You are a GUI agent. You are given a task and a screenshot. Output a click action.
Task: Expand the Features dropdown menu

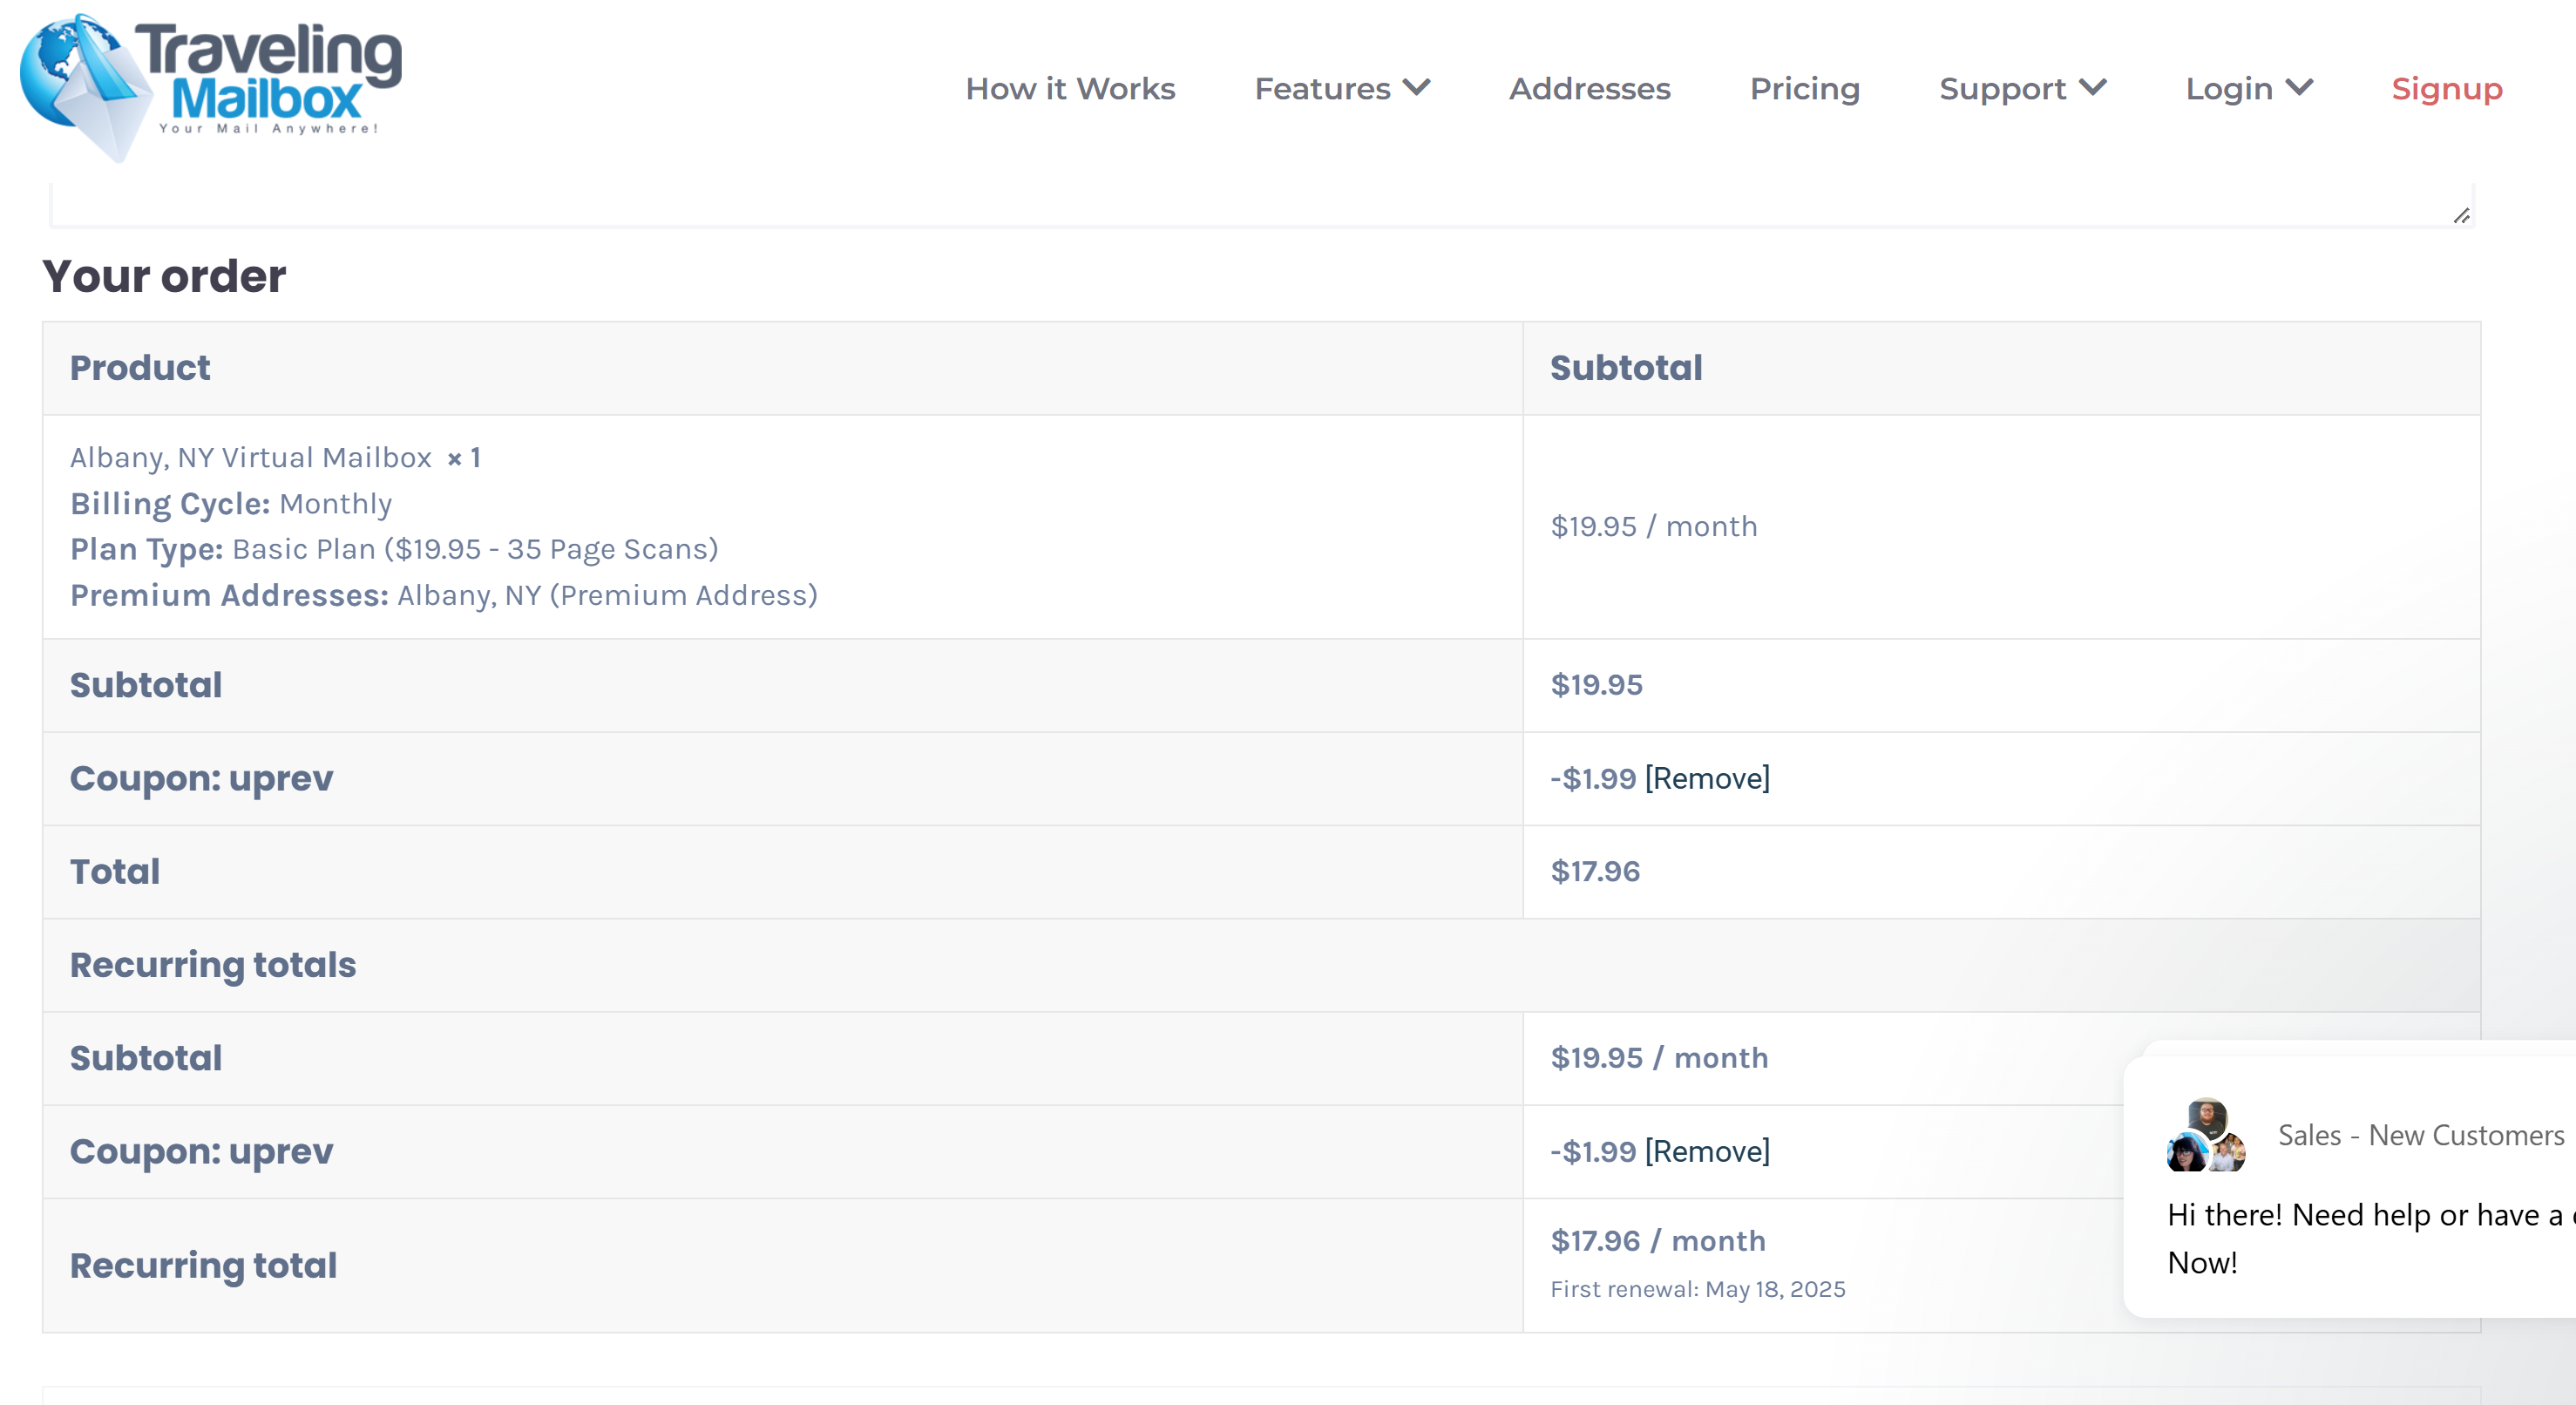(x=1342, y=89)
